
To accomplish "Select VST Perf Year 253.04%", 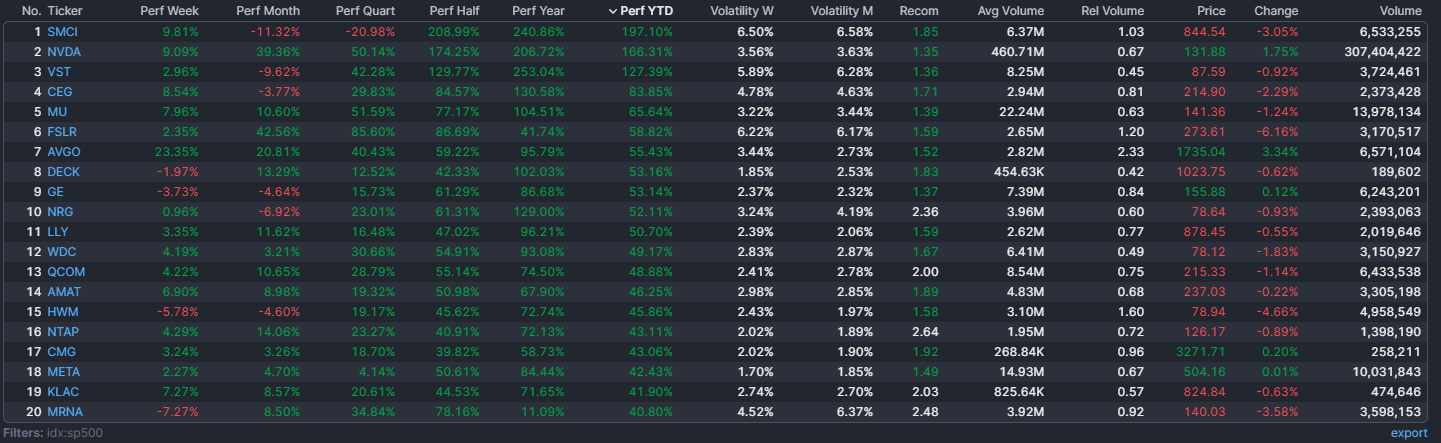I will coord(539,72).
